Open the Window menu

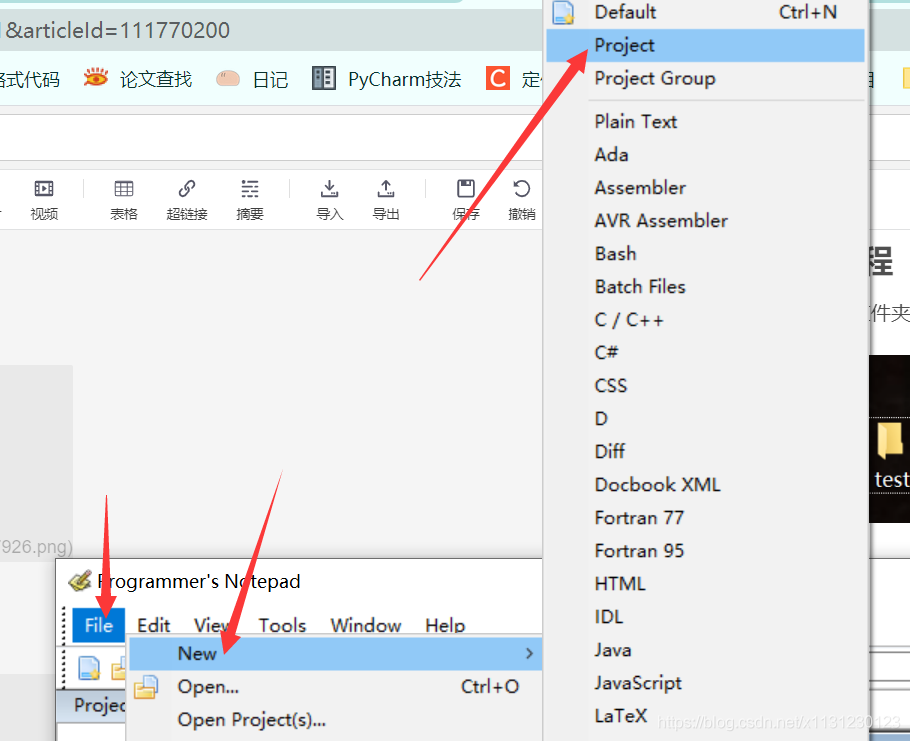(366, 625)
